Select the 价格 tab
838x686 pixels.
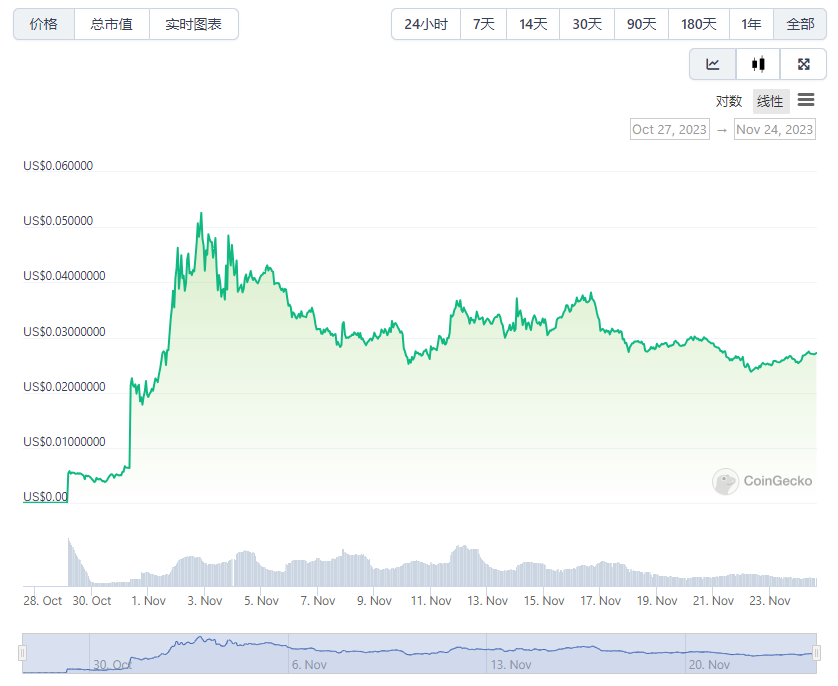pyautogui.click(x=44, y=24)
